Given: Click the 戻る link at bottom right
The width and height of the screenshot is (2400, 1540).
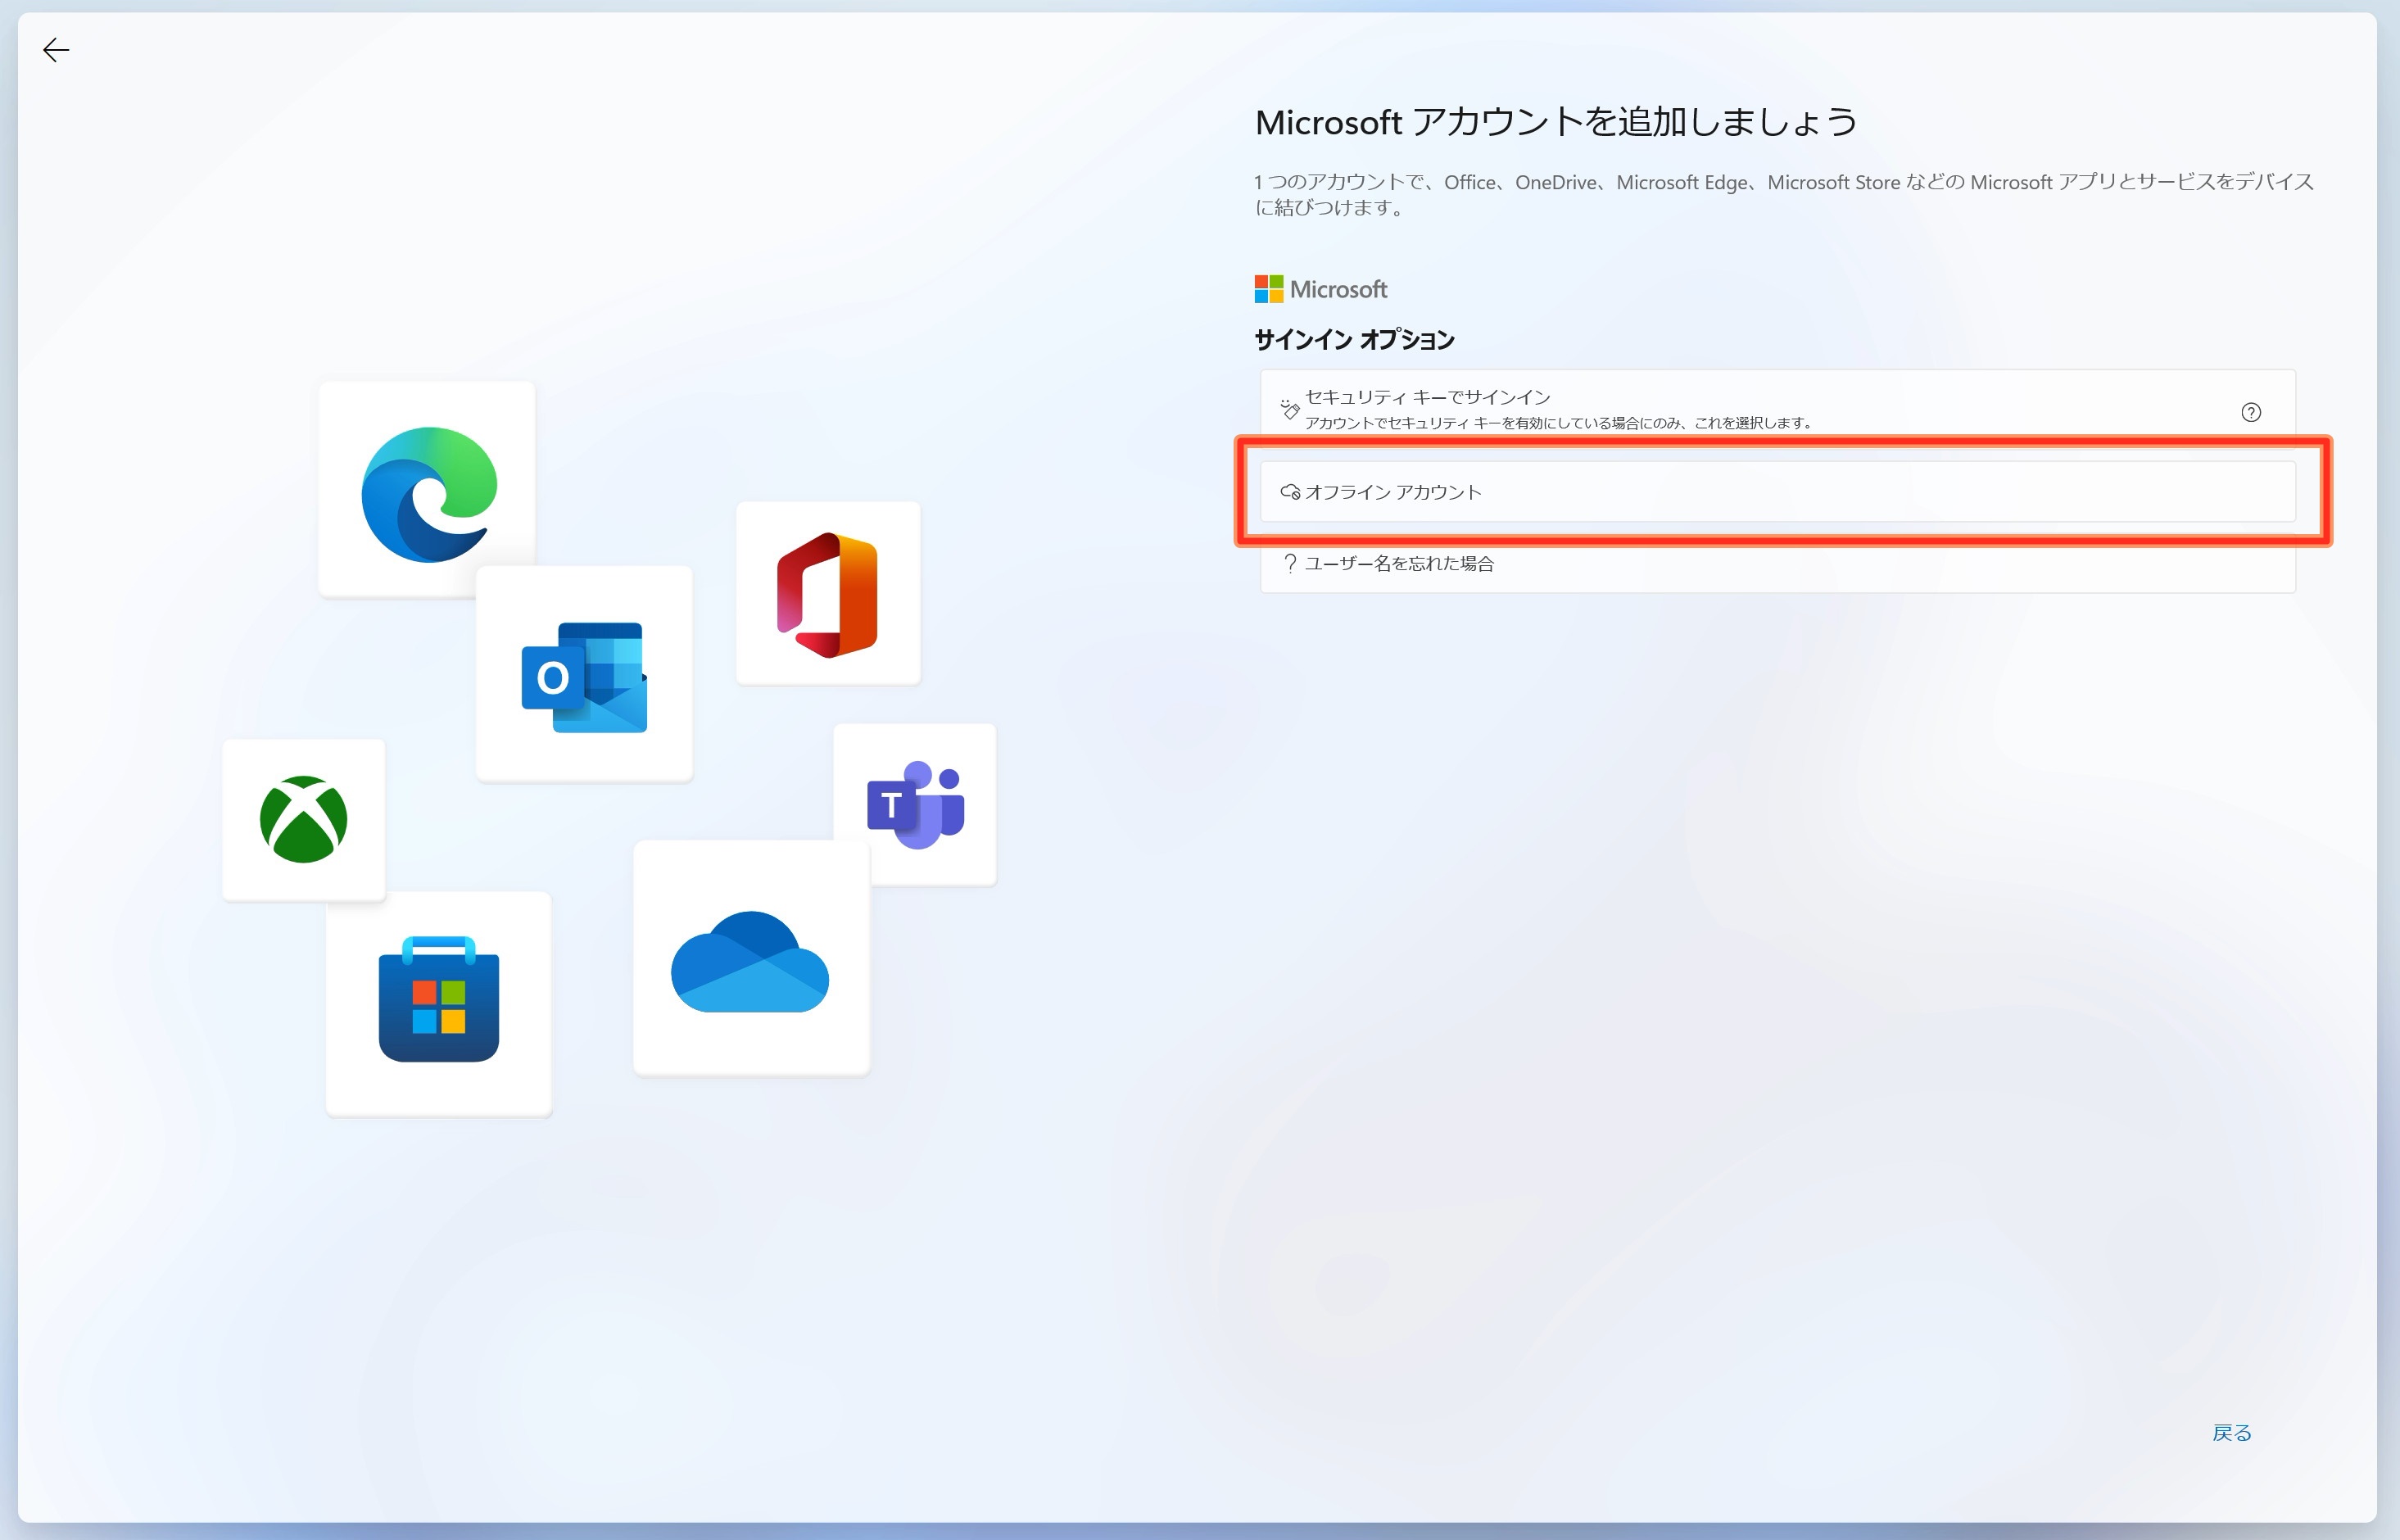Looking at the screenshot, I should (x=2231, y=1432).
